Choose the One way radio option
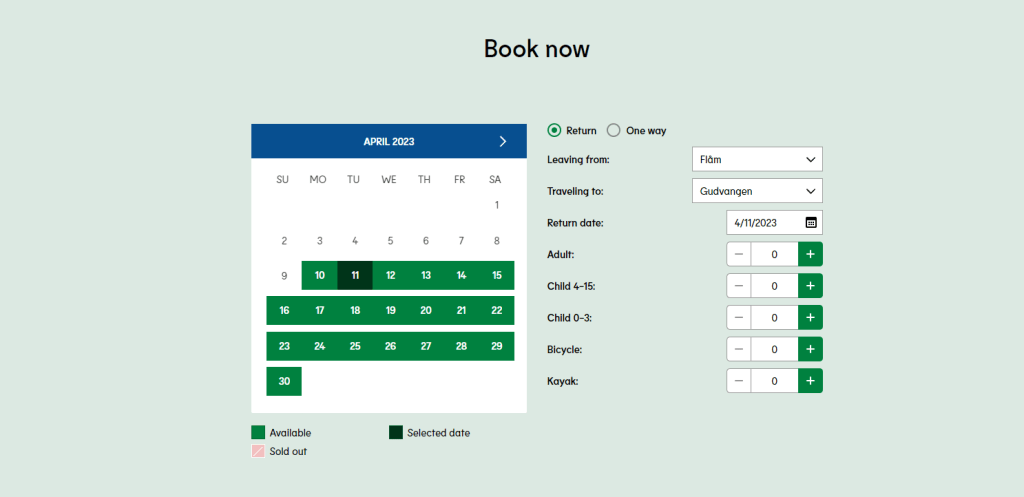 pyautogui.click(x=614, y=130)
